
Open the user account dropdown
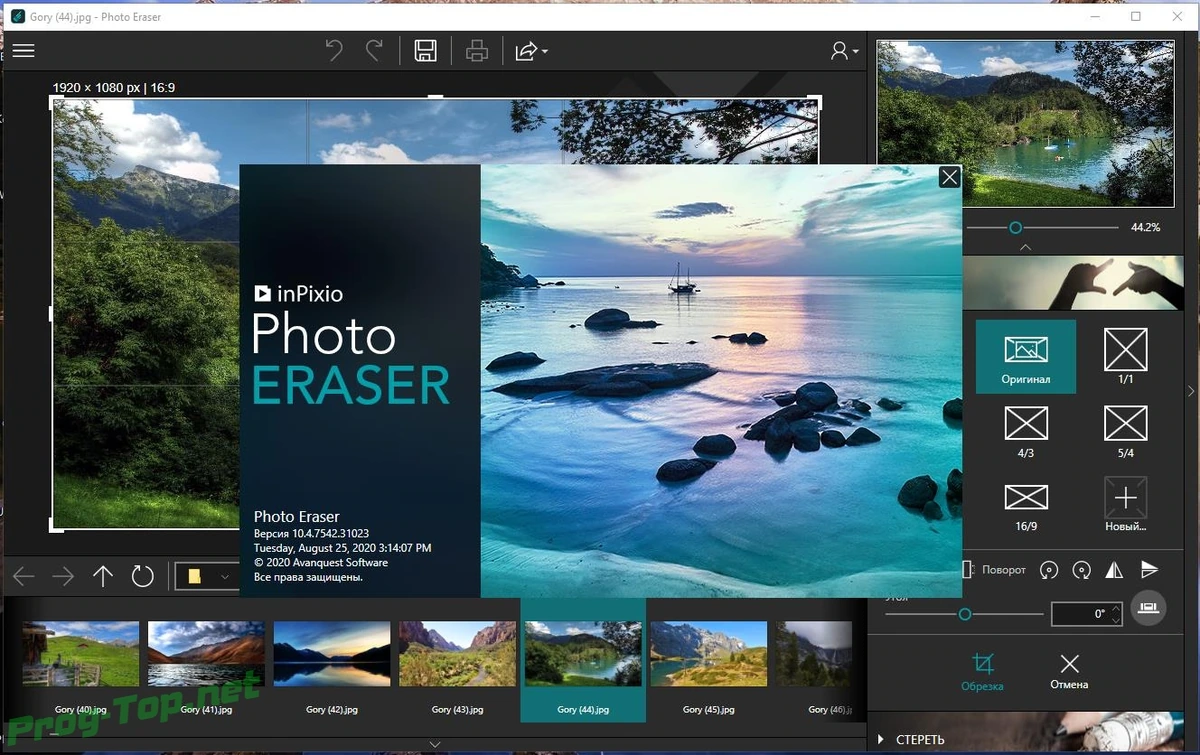click(x=845, y=51)
